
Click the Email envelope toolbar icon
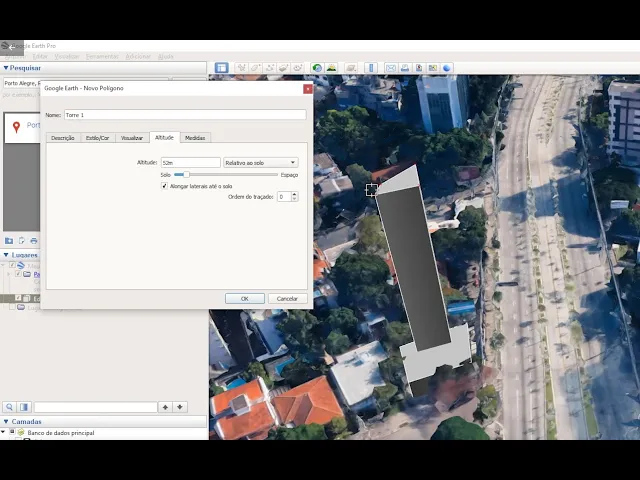[391, 68]
